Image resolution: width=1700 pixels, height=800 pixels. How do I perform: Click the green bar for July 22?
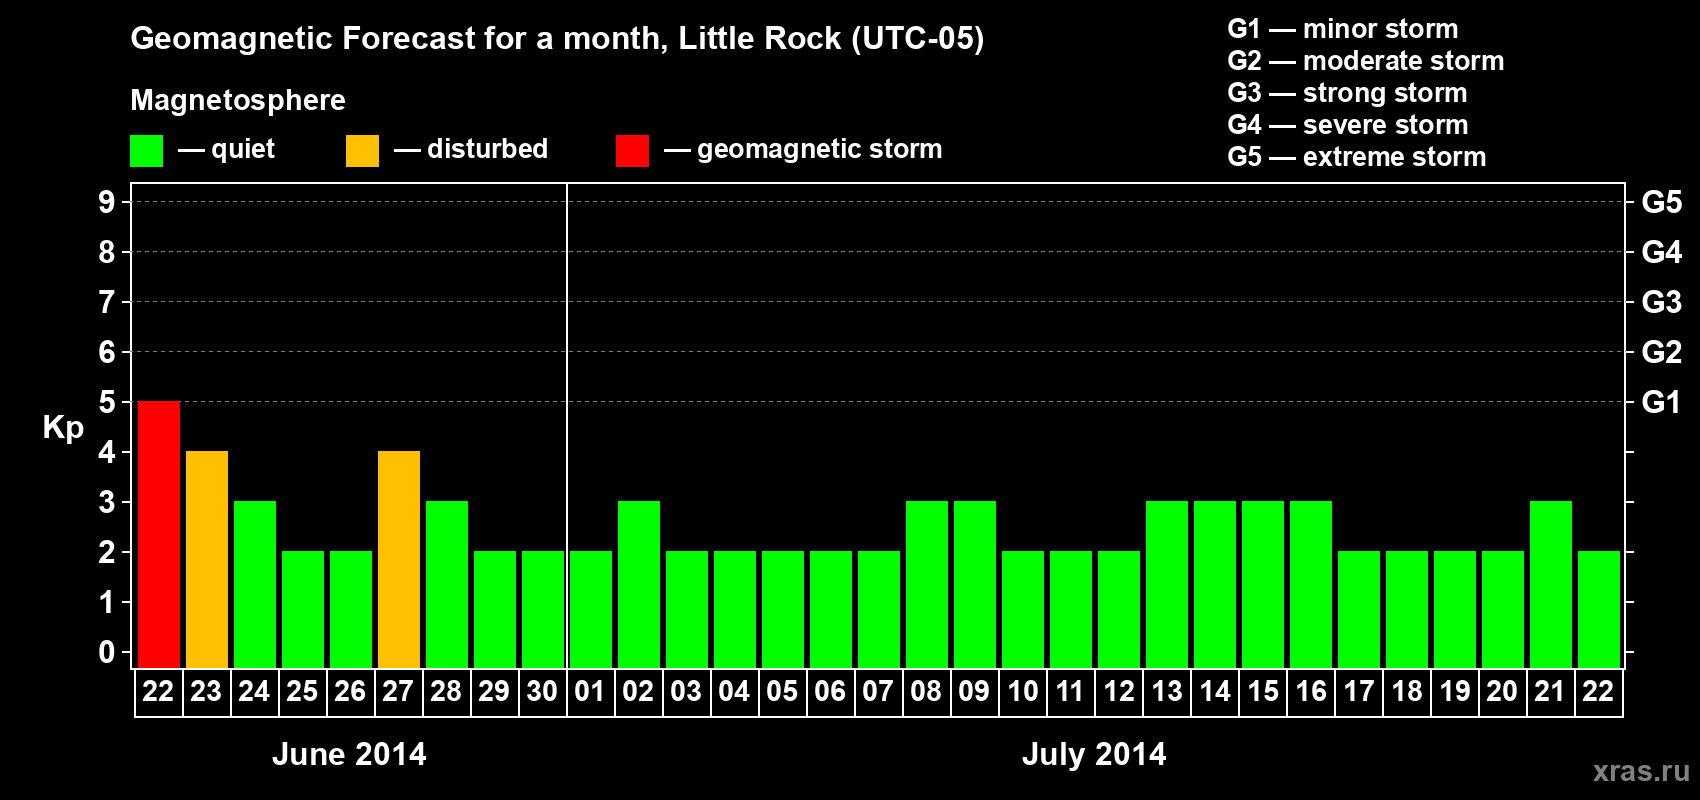(1599, 609)
